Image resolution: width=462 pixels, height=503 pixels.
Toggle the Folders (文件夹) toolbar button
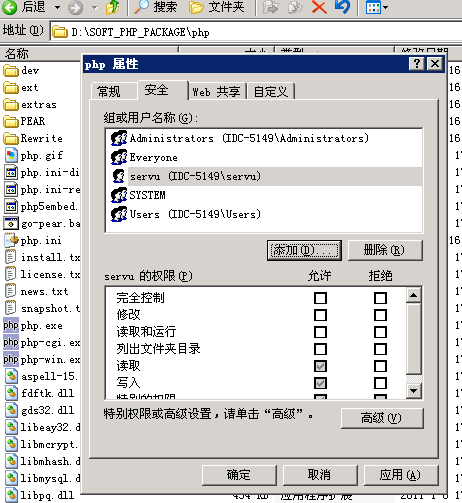pyautogui.click(x=216, y=7)
